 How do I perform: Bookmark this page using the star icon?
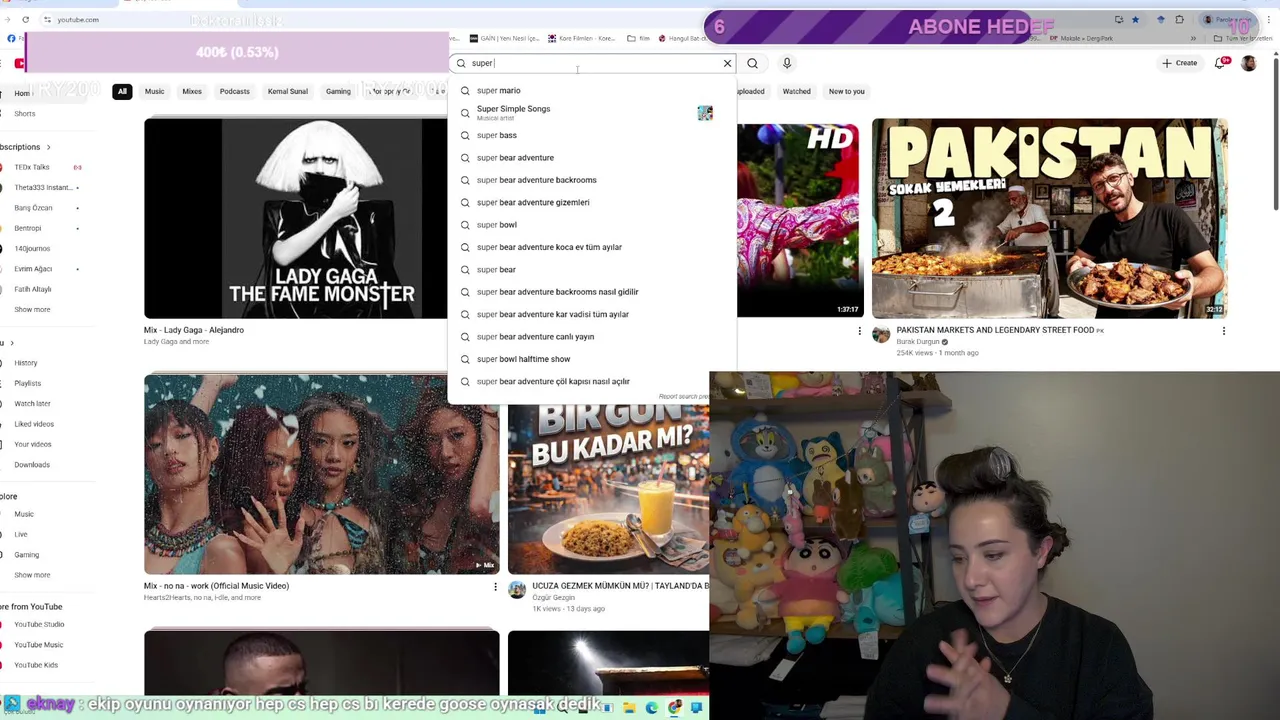[1135, 19]
